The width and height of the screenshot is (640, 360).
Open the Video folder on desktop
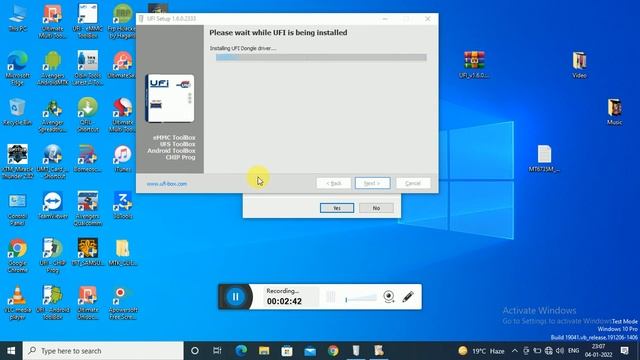pos(579,64)
